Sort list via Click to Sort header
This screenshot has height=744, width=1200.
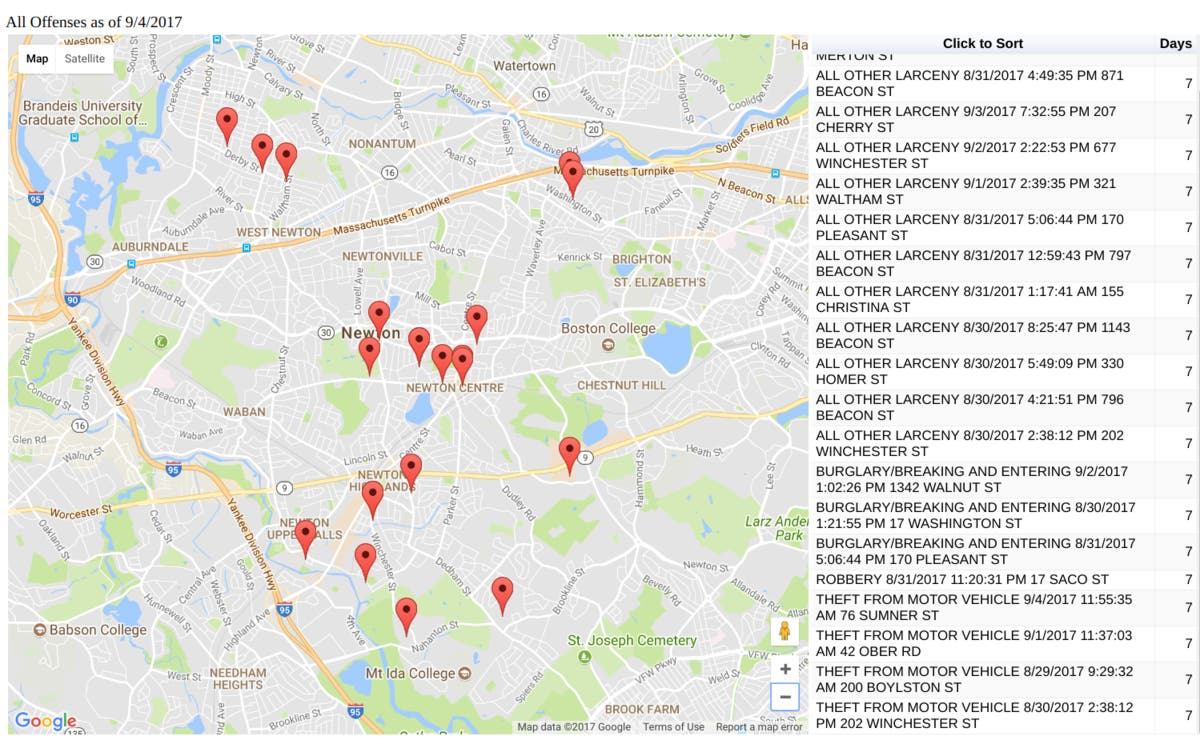(982, 44)
